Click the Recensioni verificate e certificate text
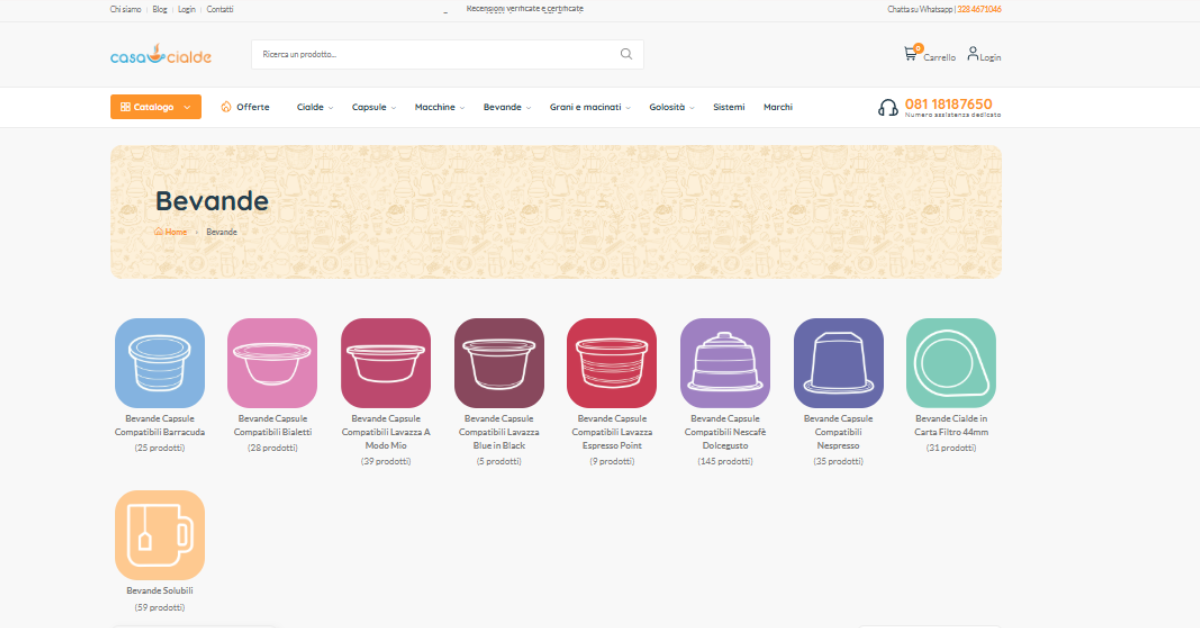Viewport: 1200px width, 628px height. (x=525, y=8)
